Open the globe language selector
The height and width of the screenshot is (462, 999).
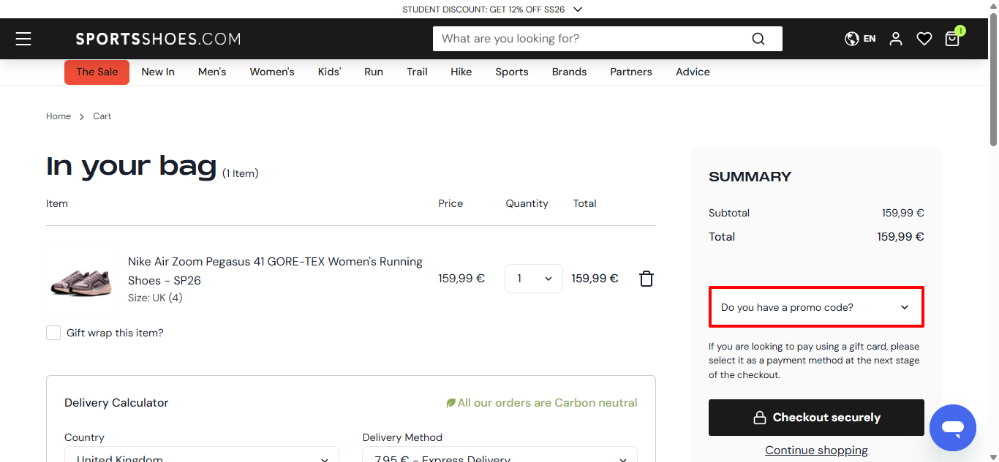(x=852, y=39)
